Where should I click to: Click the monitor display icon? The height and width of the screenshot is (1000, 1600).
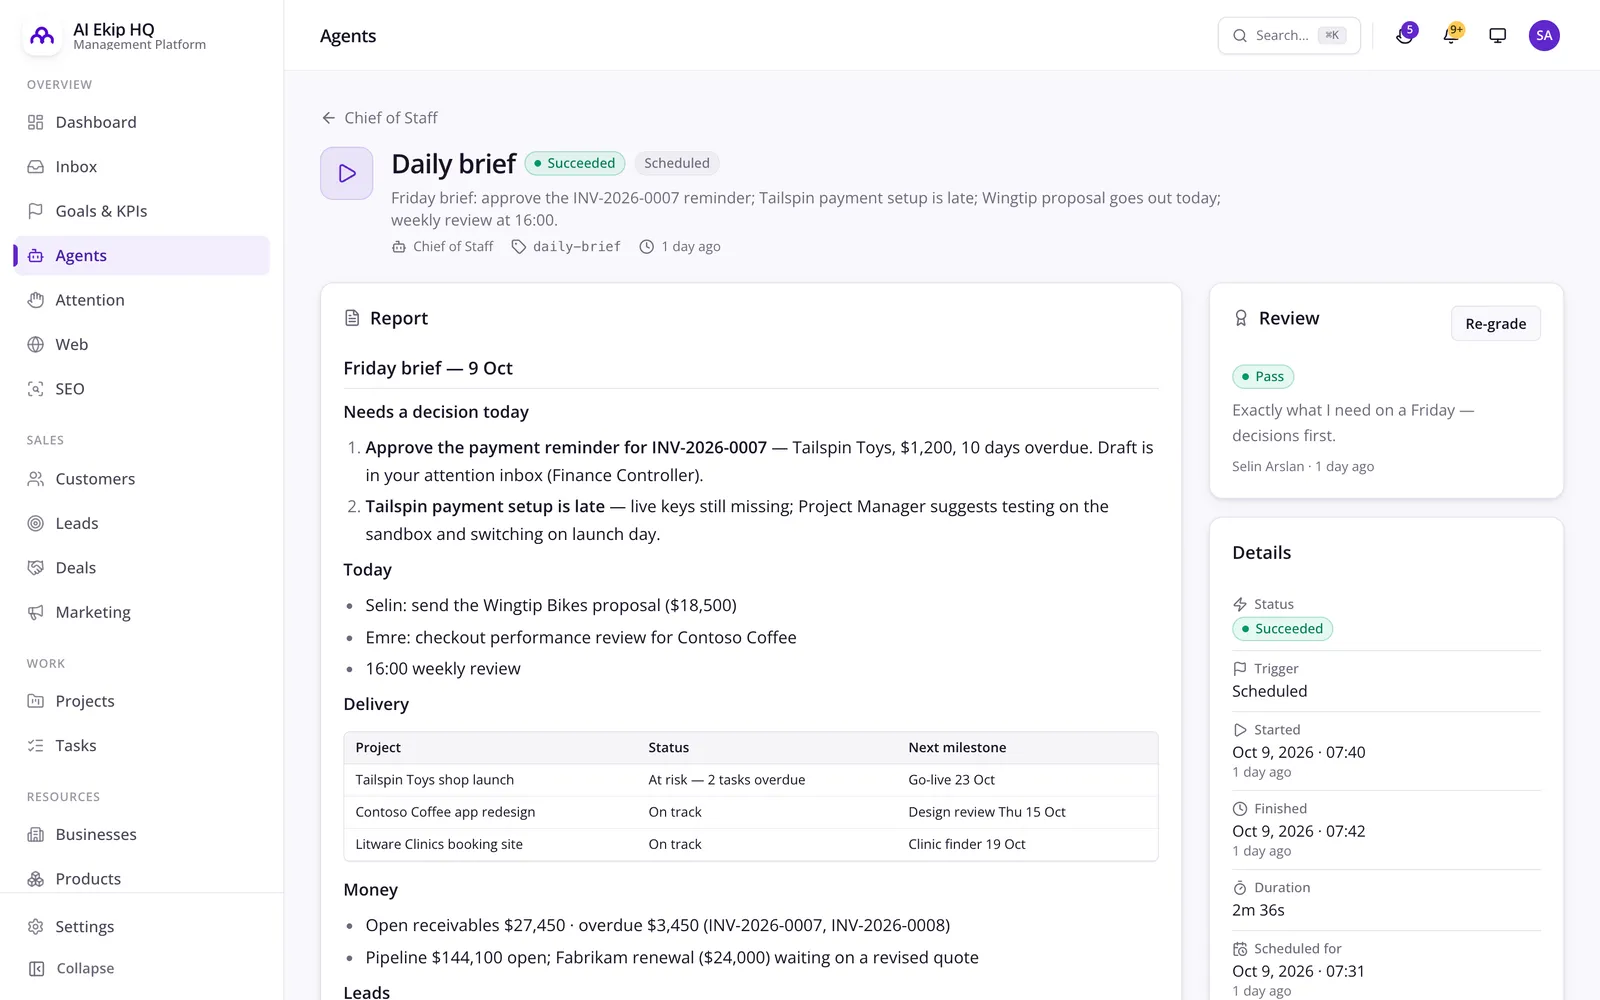(x=1497, y=36)
